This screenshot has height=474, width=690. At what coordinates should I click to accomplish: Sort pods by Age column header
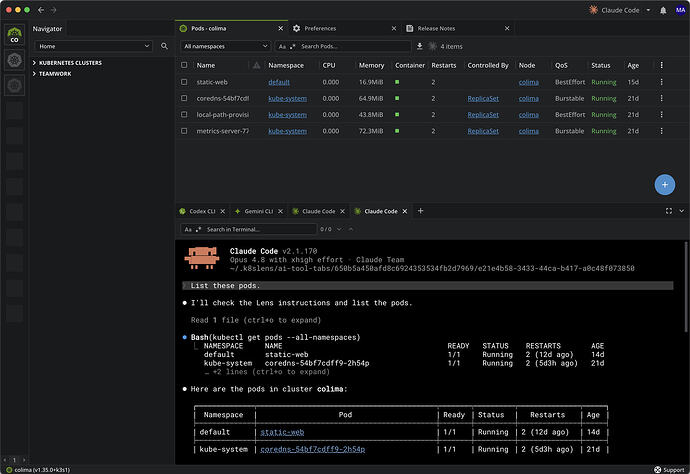pos(633,65)
